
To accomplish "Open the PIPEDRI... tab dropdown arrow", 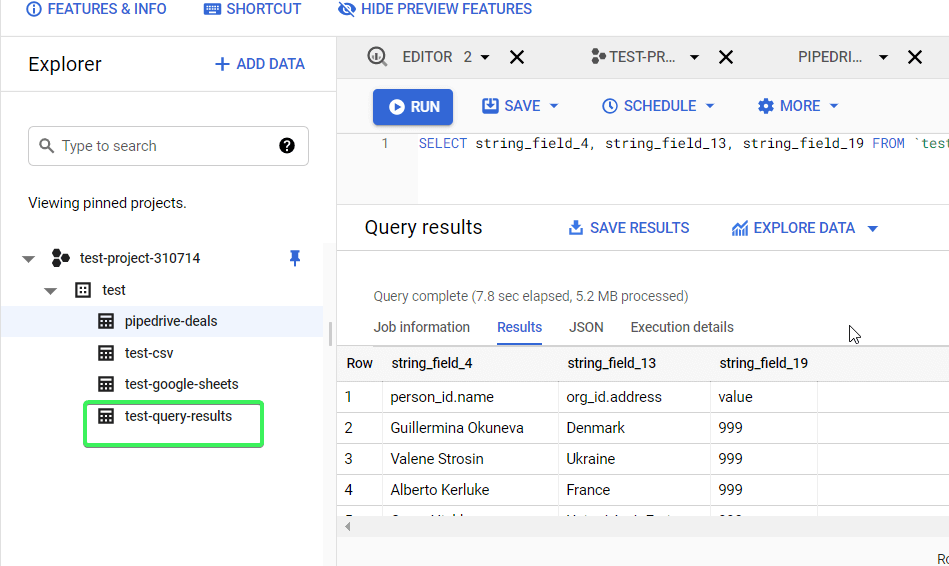I will click(883, 58).
